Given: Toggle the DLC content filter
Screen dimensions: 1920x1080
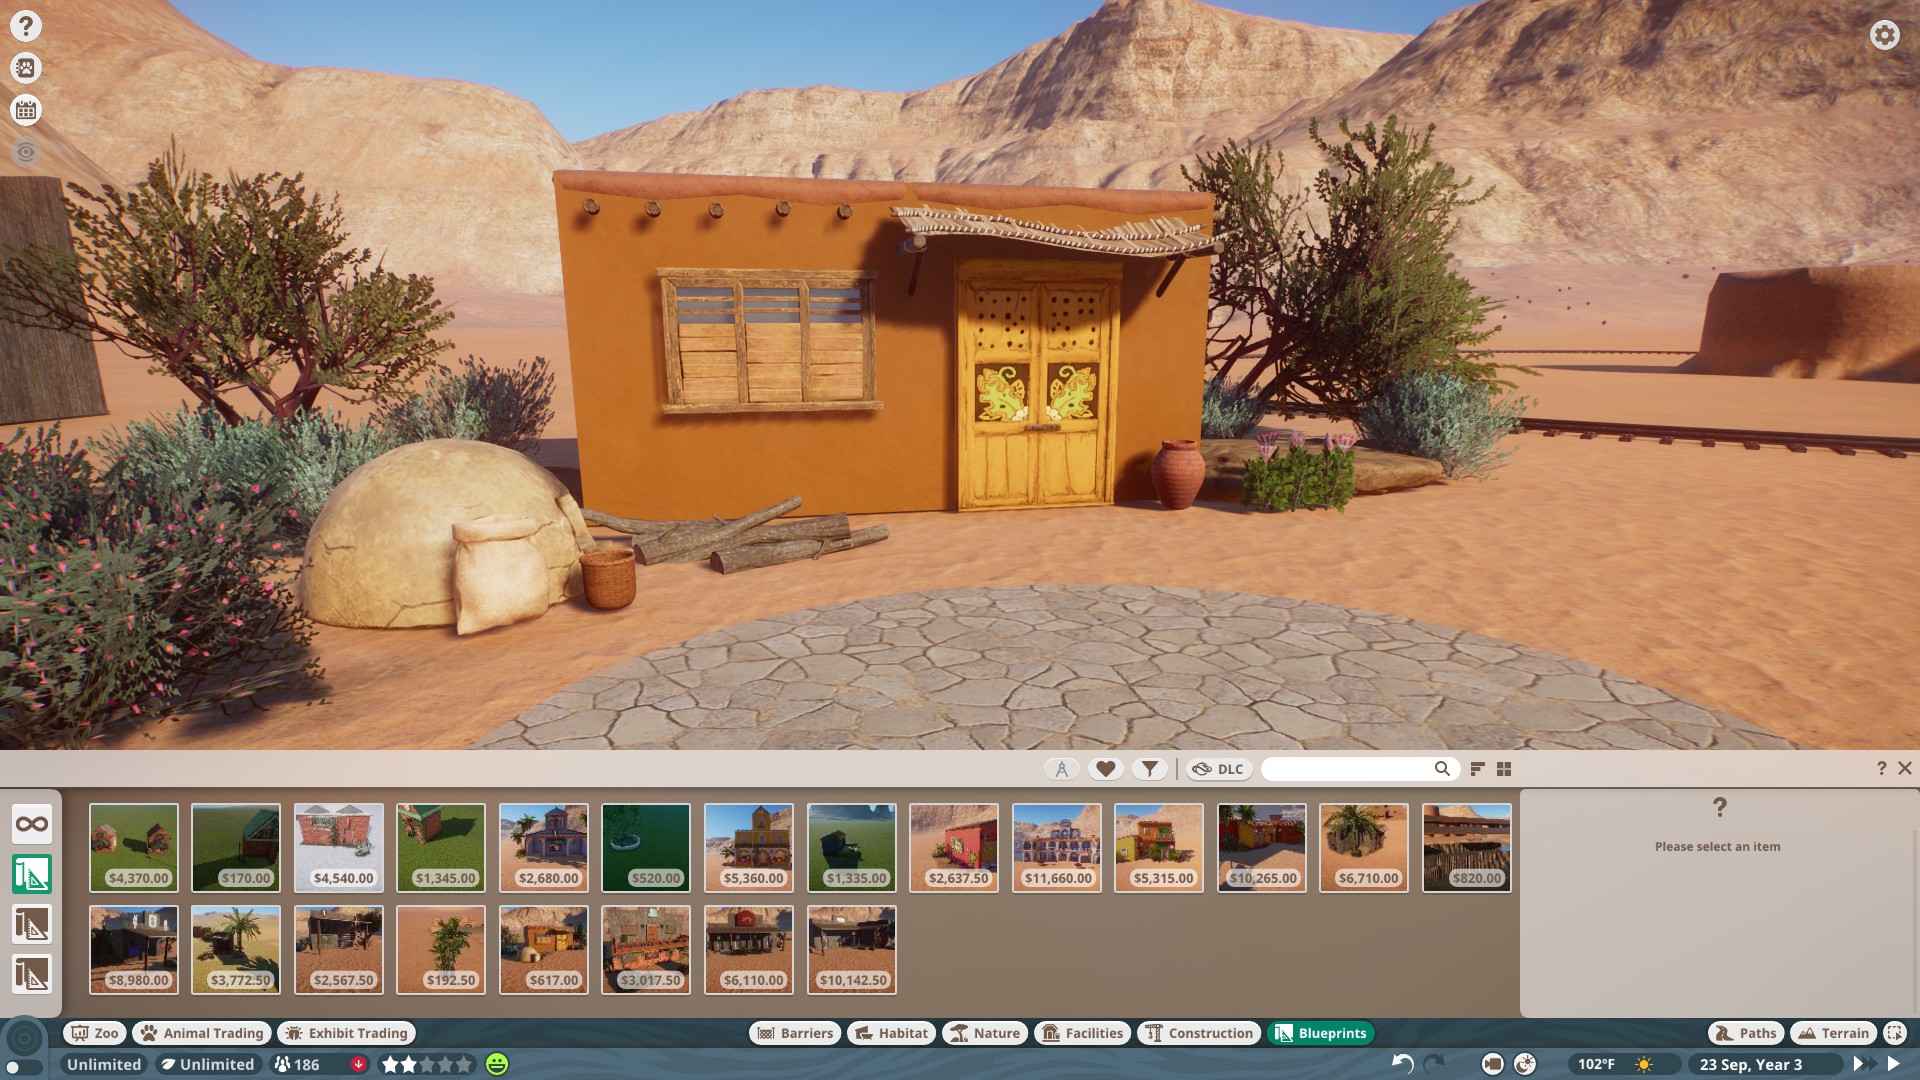Looking at the screenshot, I should (1218, 769).
